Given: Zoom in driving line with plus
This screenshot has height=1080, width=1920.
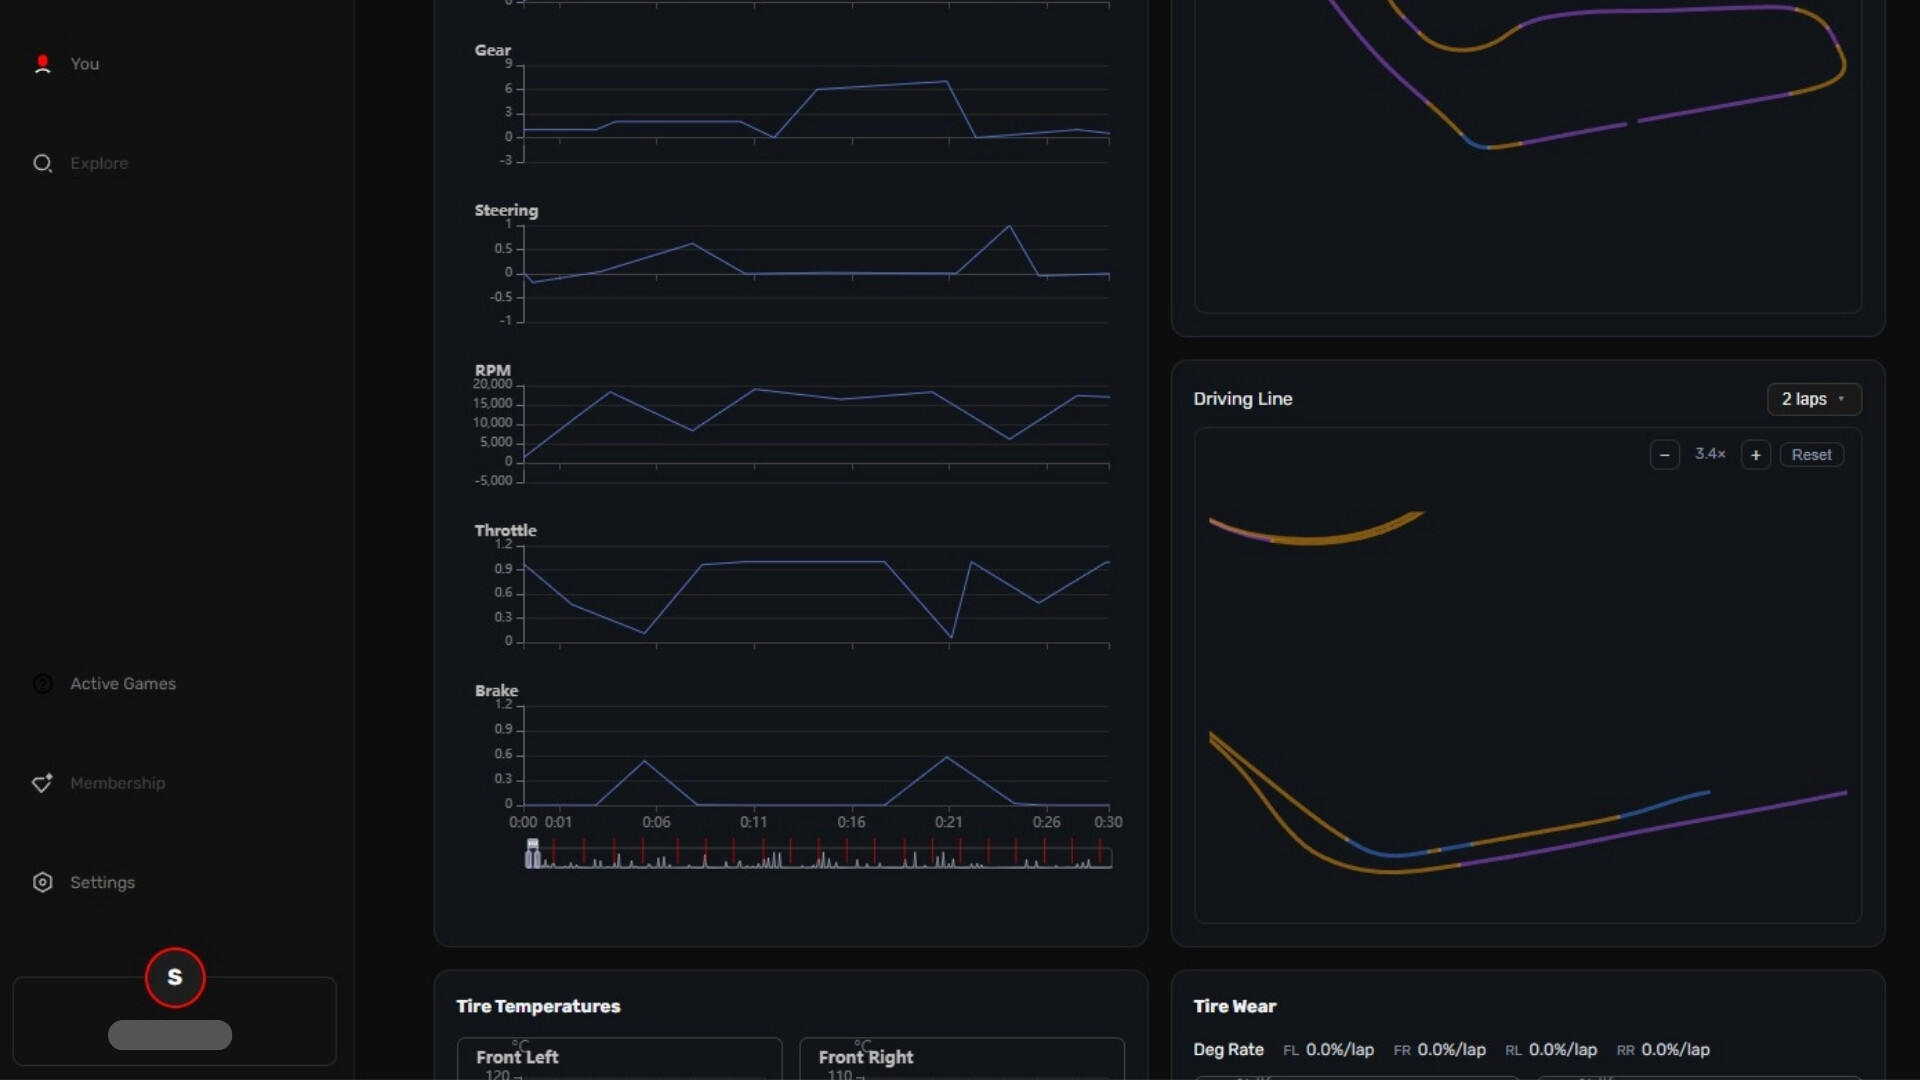Looking at the screenshot, I should point(1755,455).
